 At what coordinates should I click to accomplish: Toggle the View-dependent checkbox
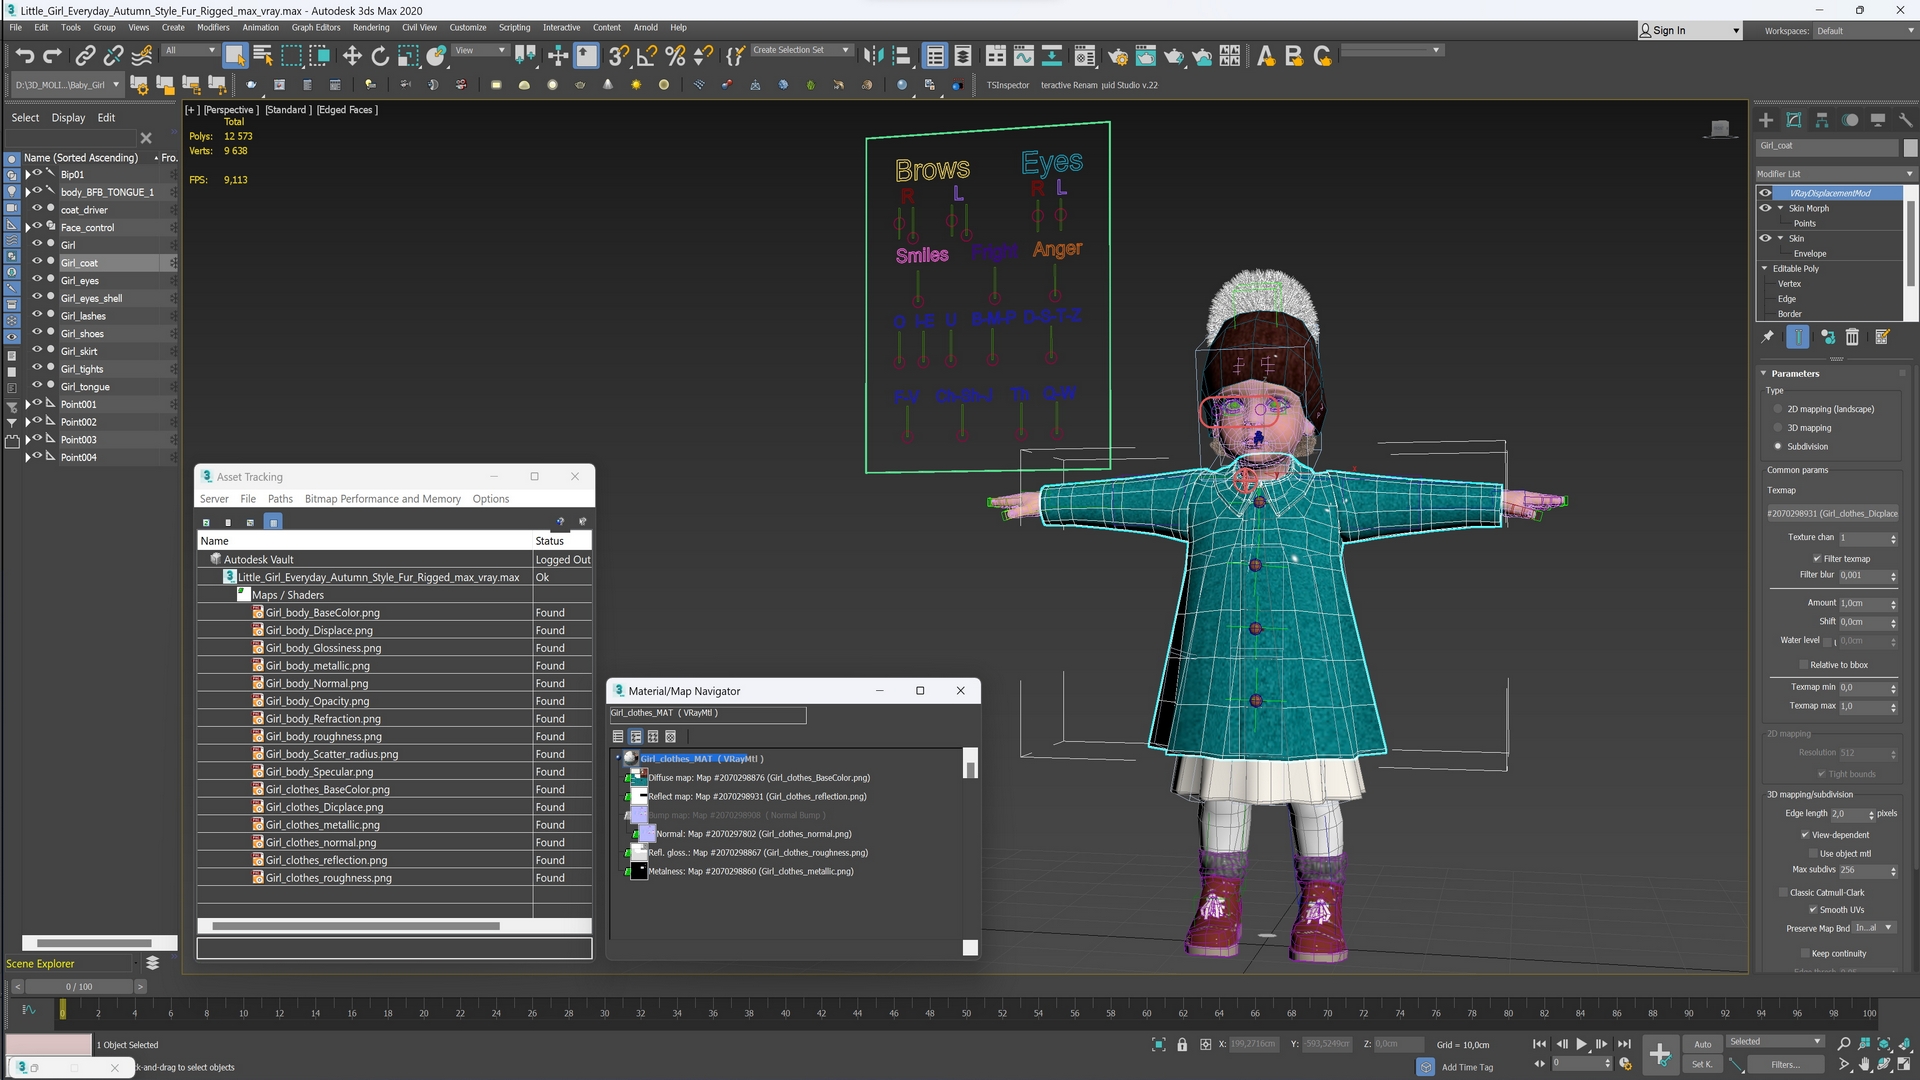(1805, 835)
